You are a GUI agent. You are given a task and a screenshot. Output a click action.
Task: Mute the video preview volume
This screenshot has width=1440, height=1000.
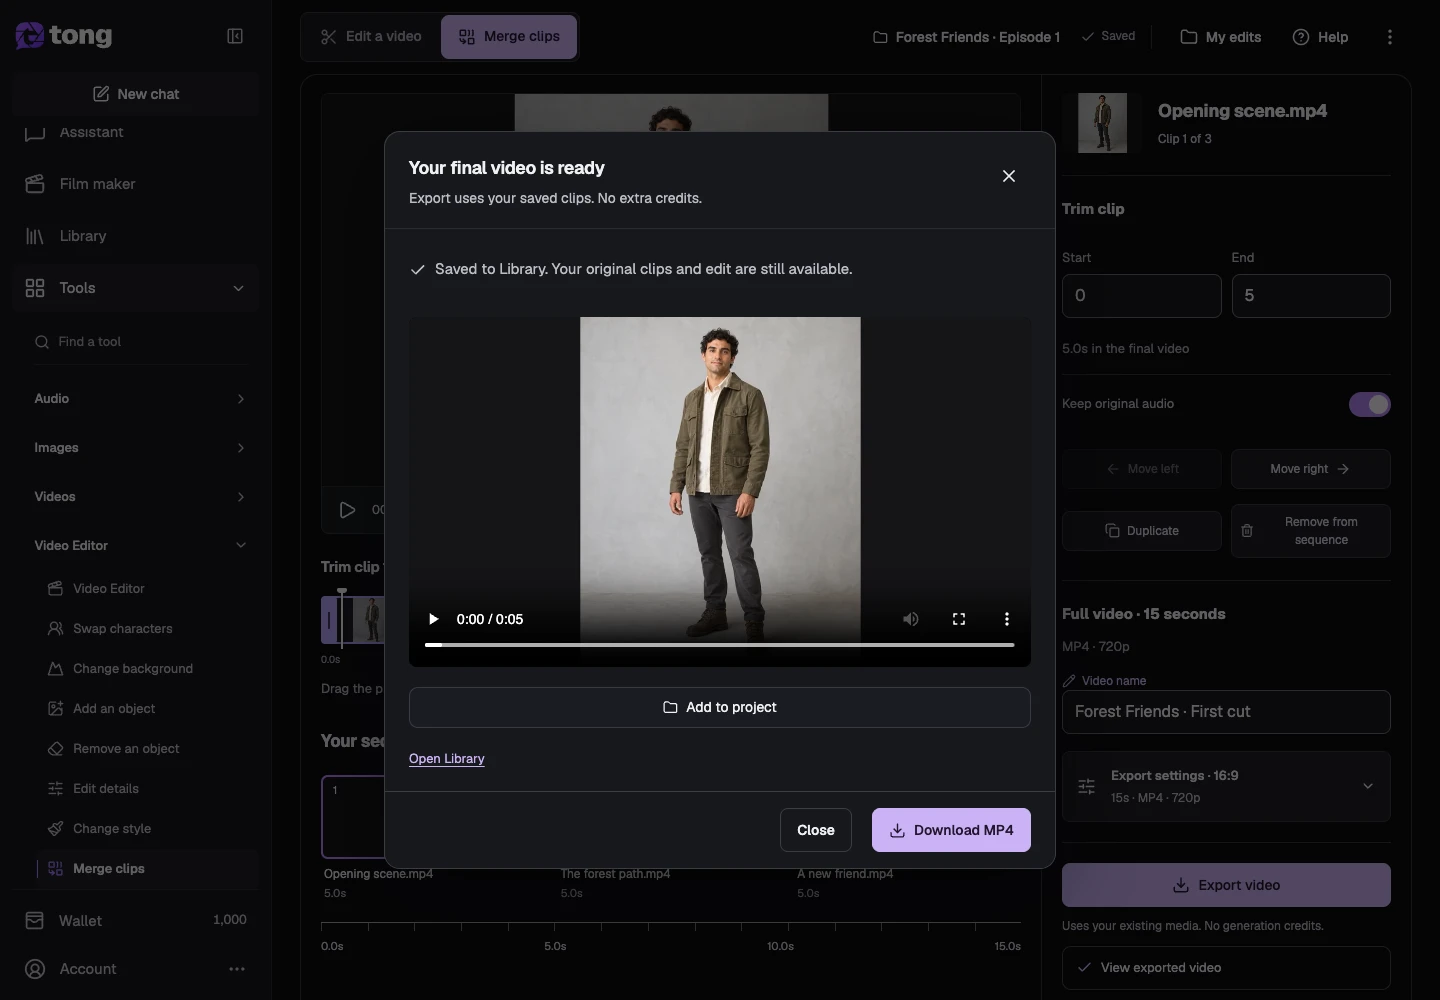[911, 619]
